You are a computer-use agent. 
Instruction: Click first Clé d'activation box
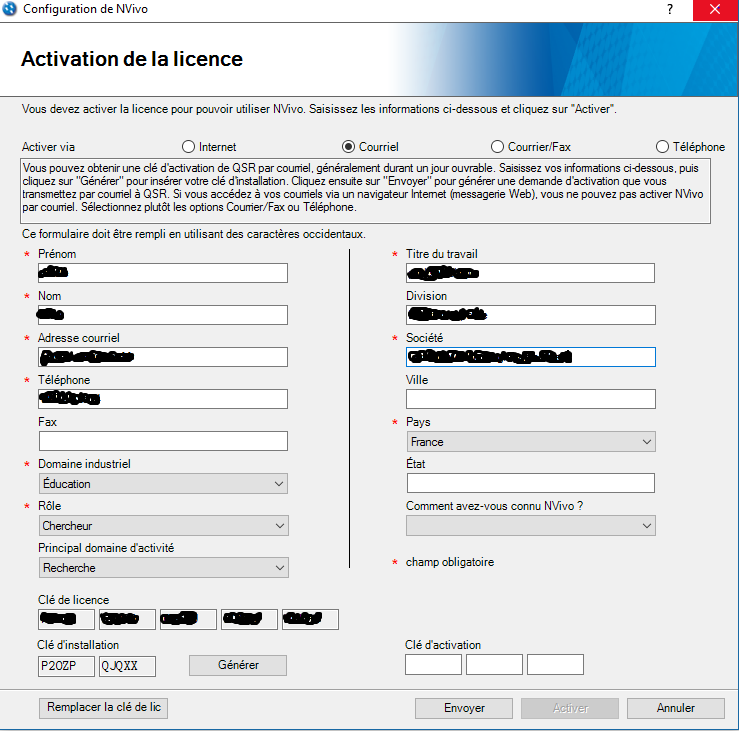click(433, 665)
